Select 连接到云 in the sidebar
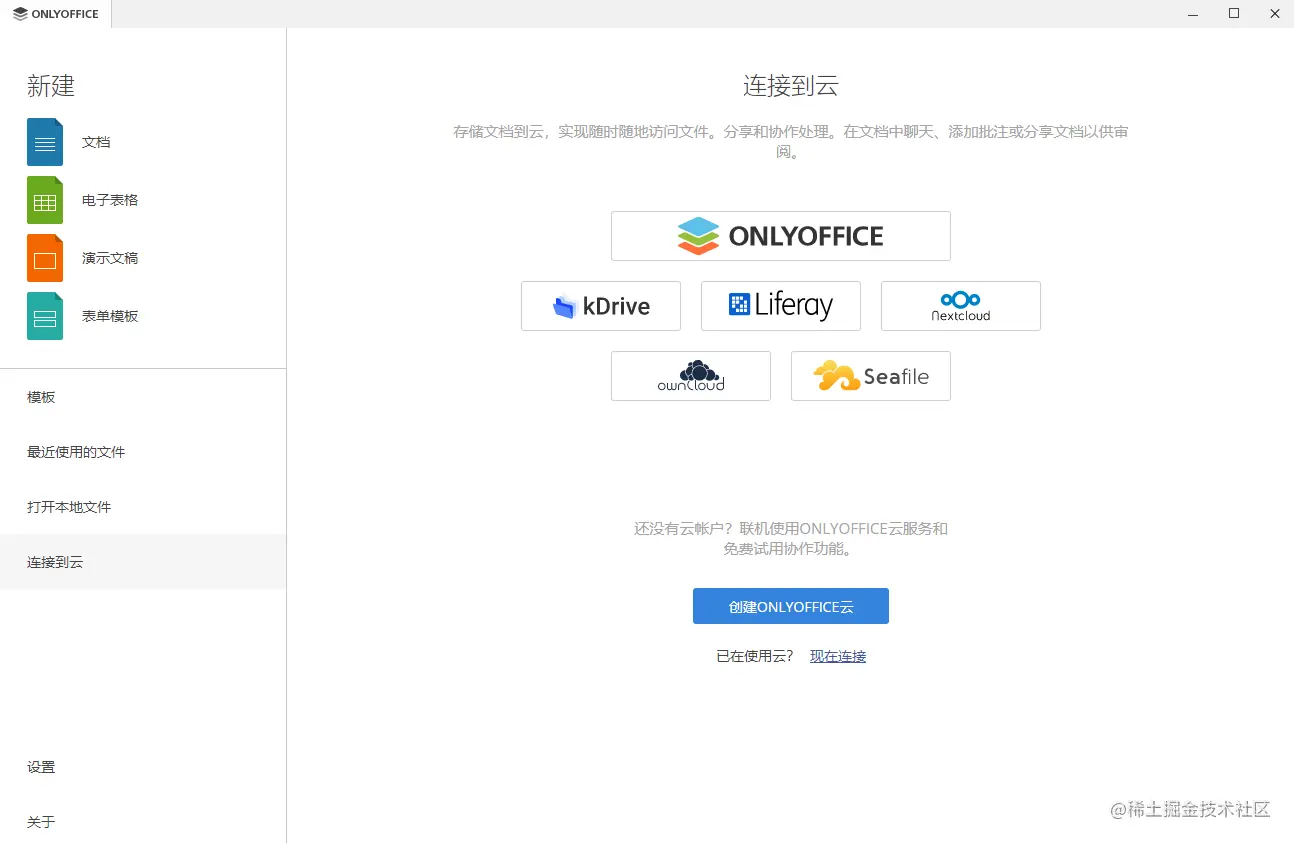 click(143, 562)
